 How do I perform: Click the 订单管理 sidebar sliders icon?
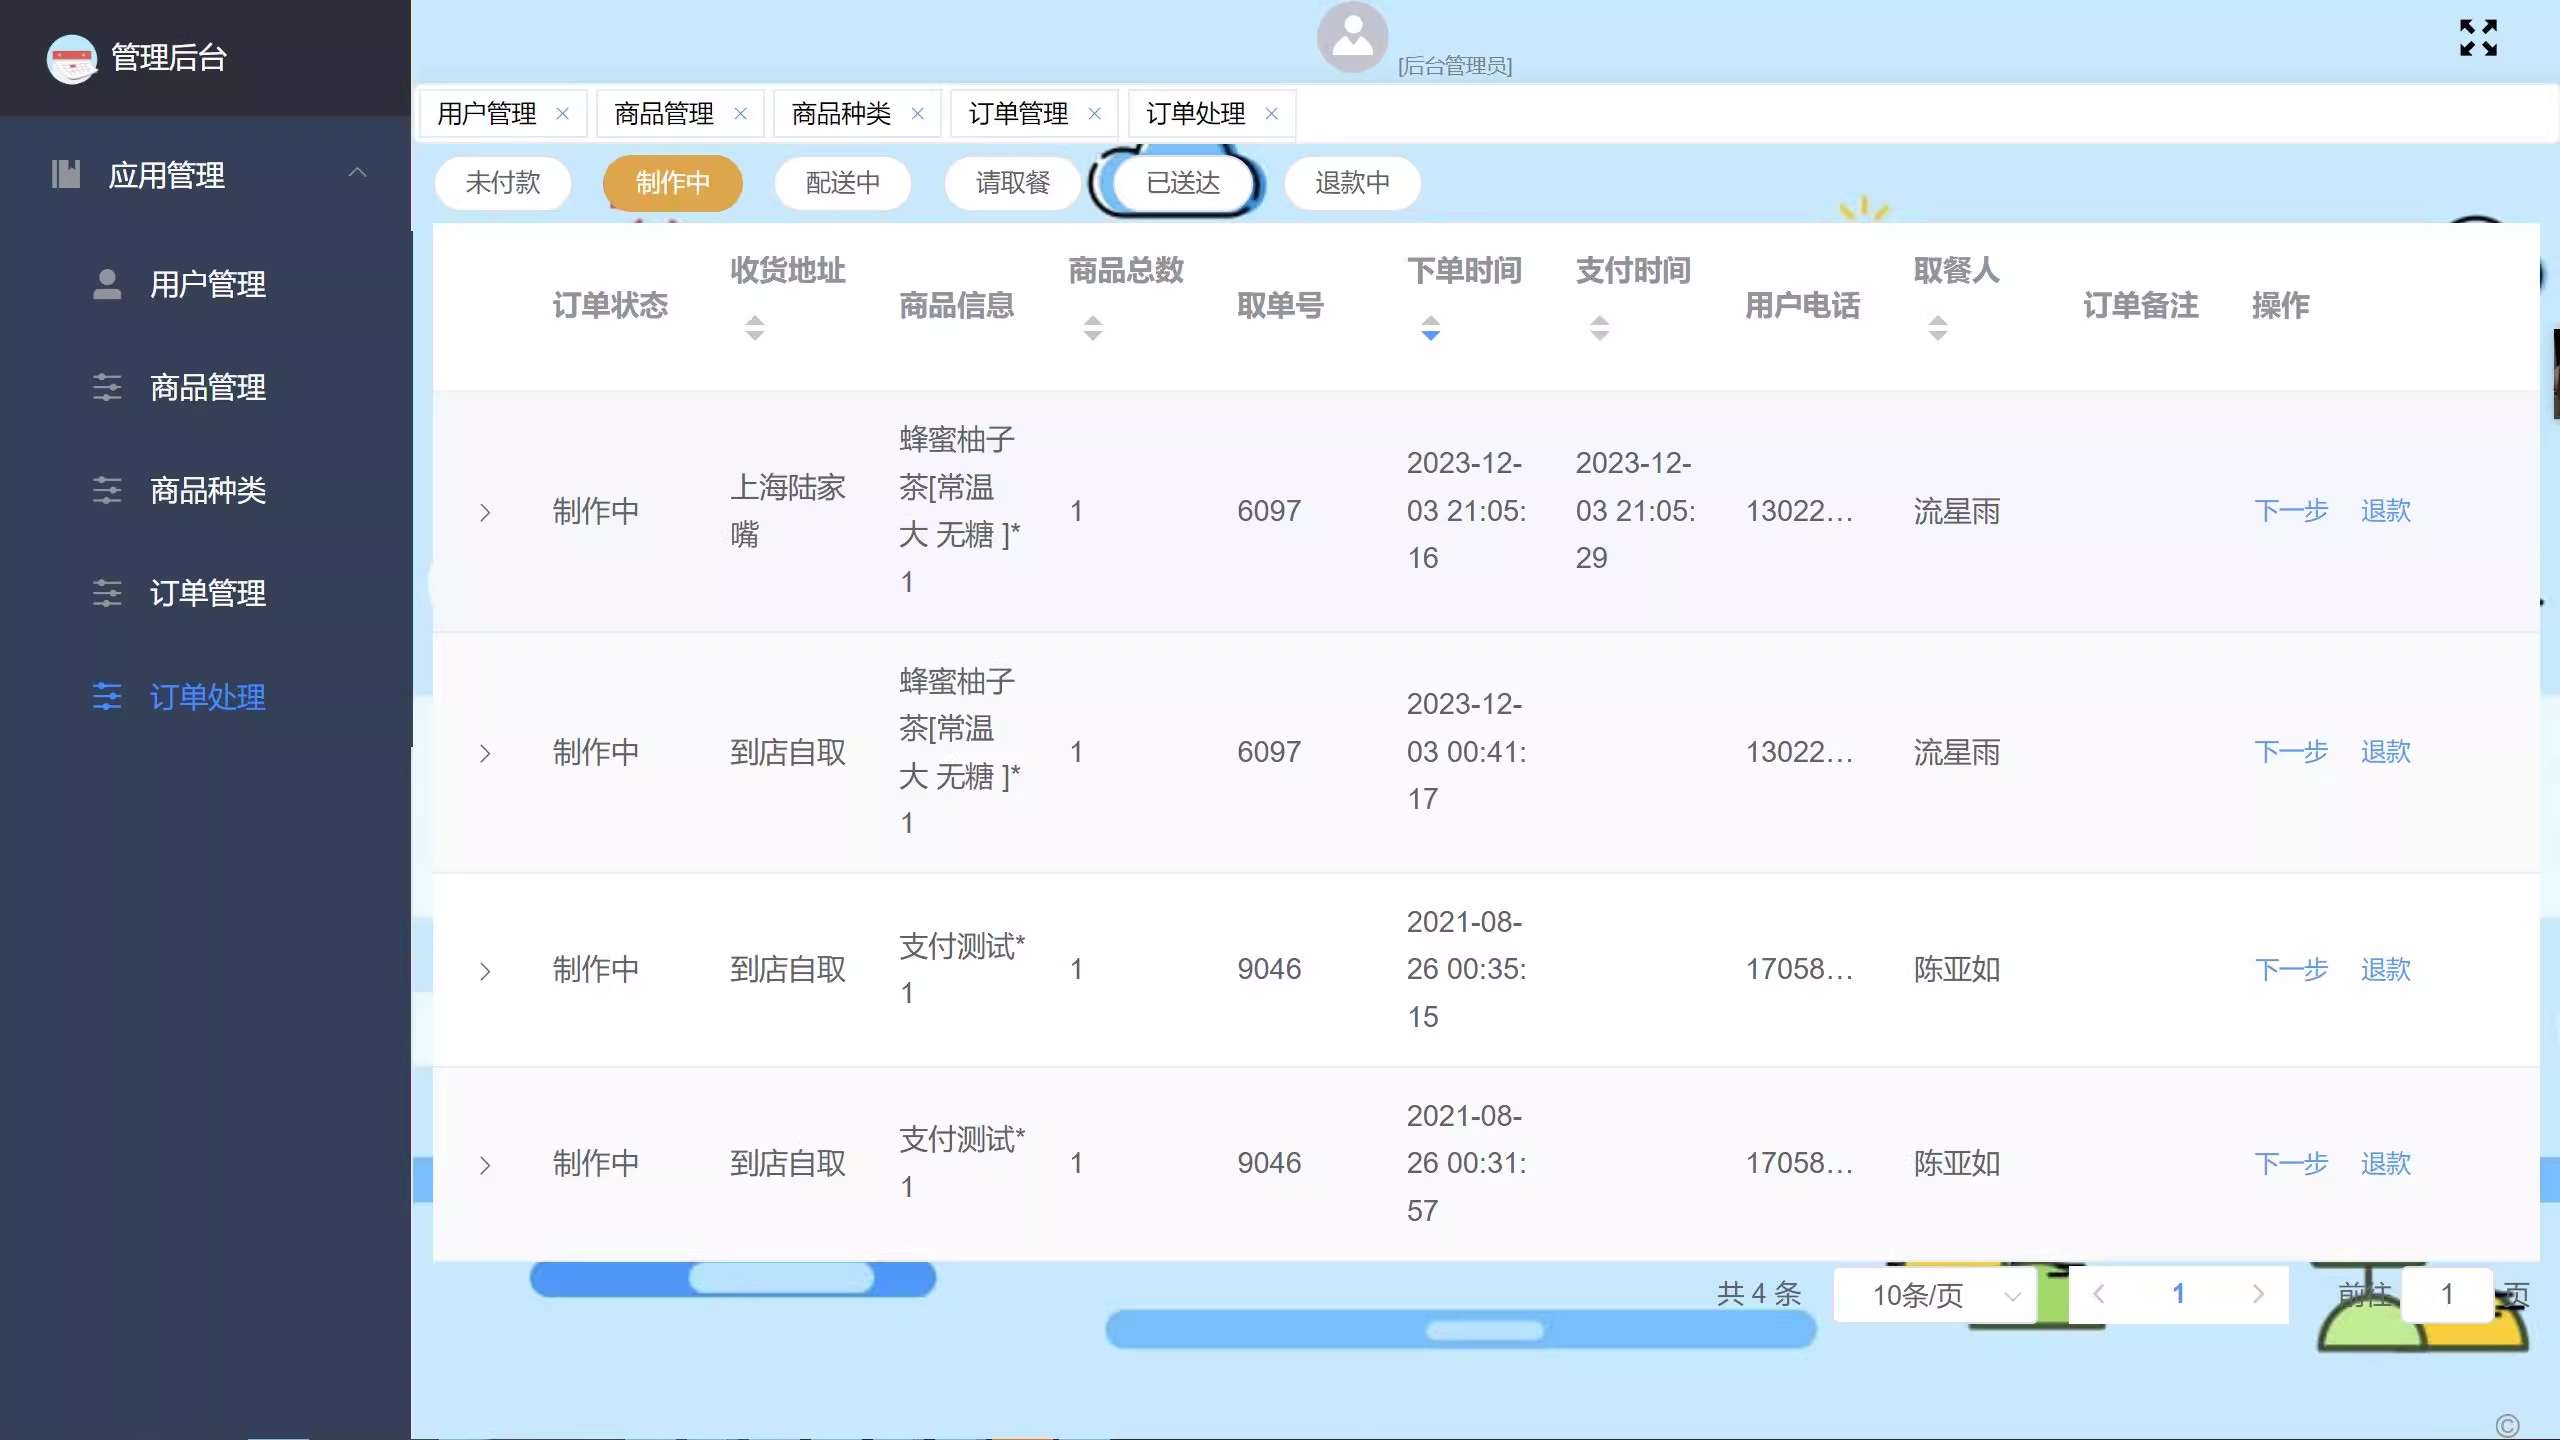(107, 593)
